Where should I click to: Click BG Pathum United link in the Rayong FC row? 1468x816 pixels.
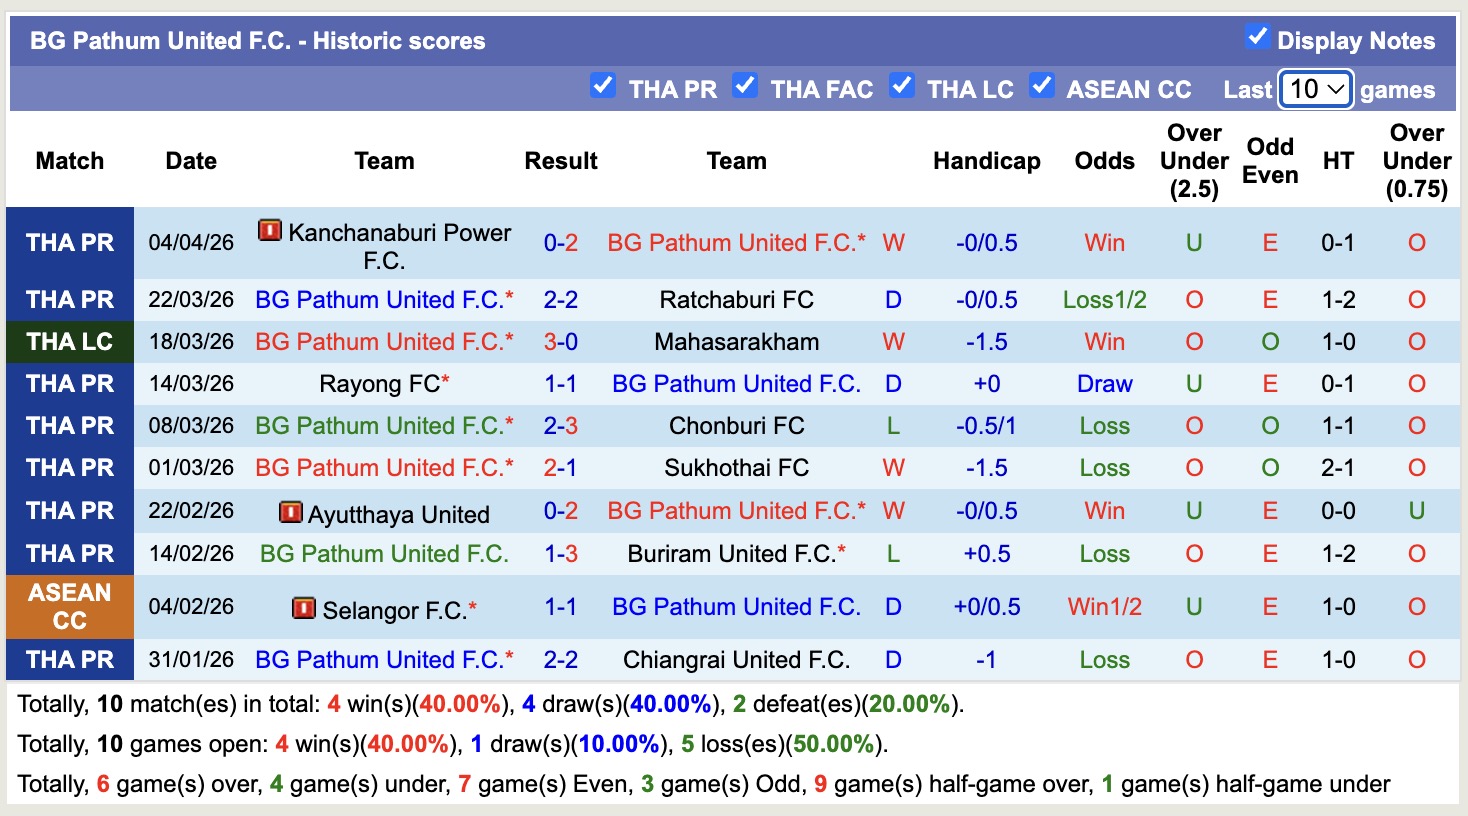click(x=736, y=383)
